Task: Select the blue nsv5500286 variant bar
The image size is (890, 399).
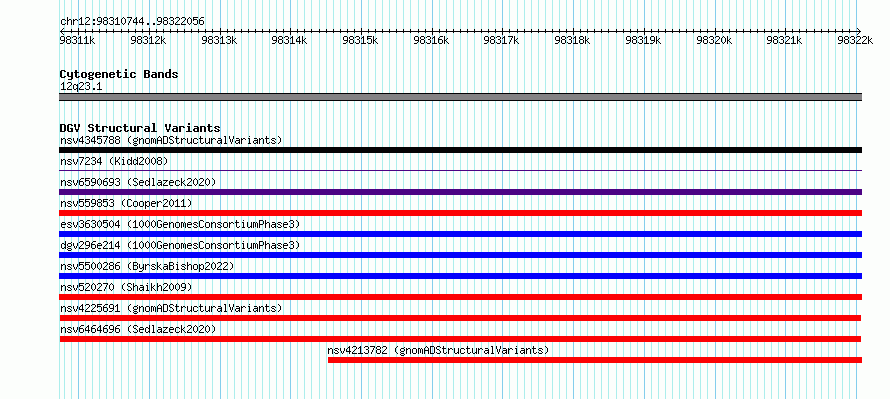Action: pyautogui.click(x=460, y=276)
